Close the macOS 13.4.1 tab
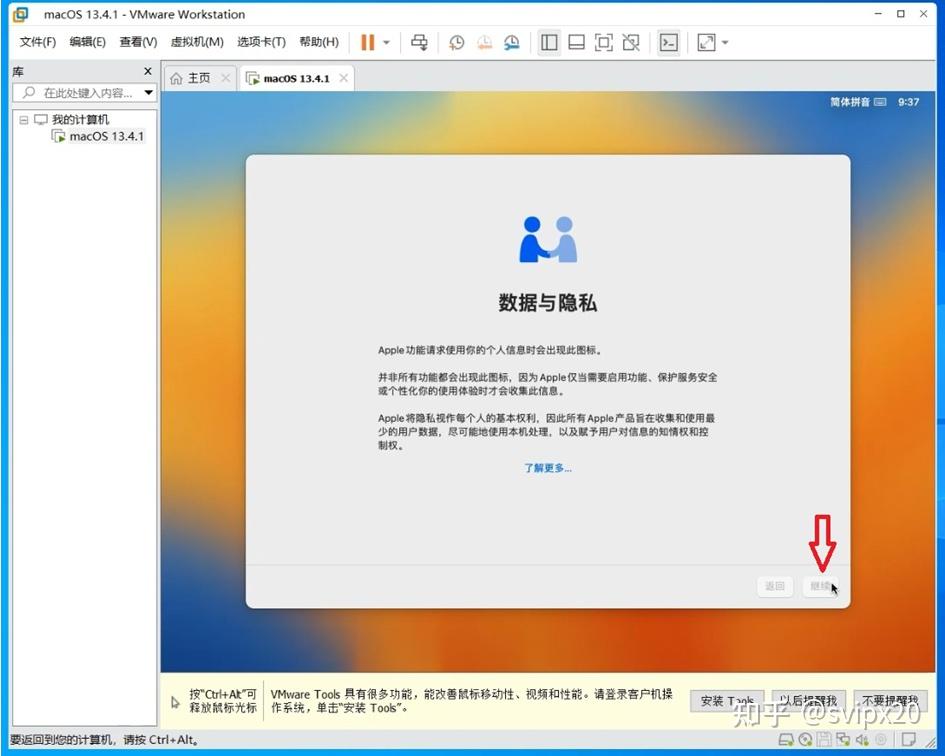The width and height of the screenshot is (945, 756). pos(344,78)
